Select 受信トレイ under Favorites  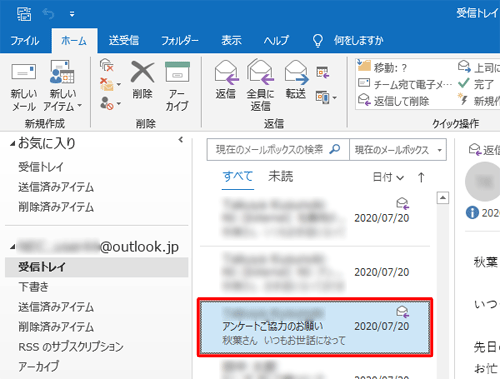[x=41, y=167]
